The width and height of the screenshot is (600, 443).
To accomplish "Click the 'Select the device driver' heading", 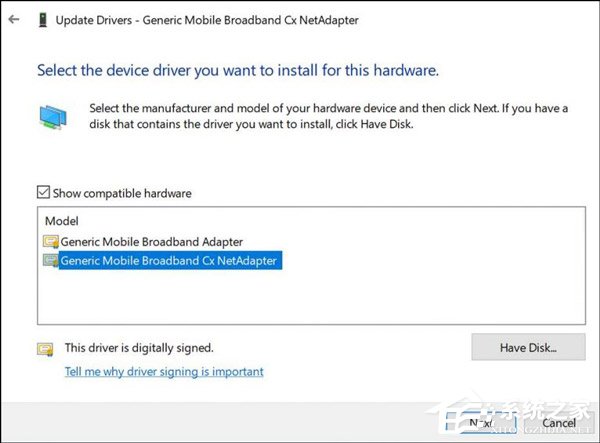I will tap(238, 71).
